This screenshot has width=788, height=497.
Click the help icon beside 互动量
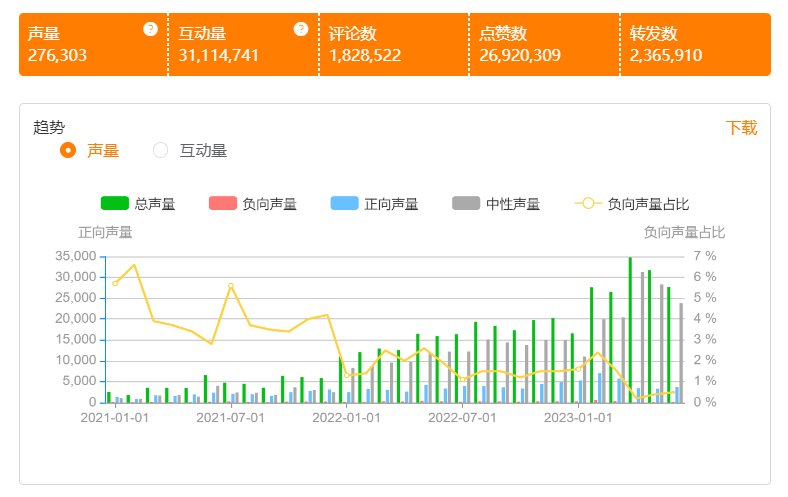point(301,29)
